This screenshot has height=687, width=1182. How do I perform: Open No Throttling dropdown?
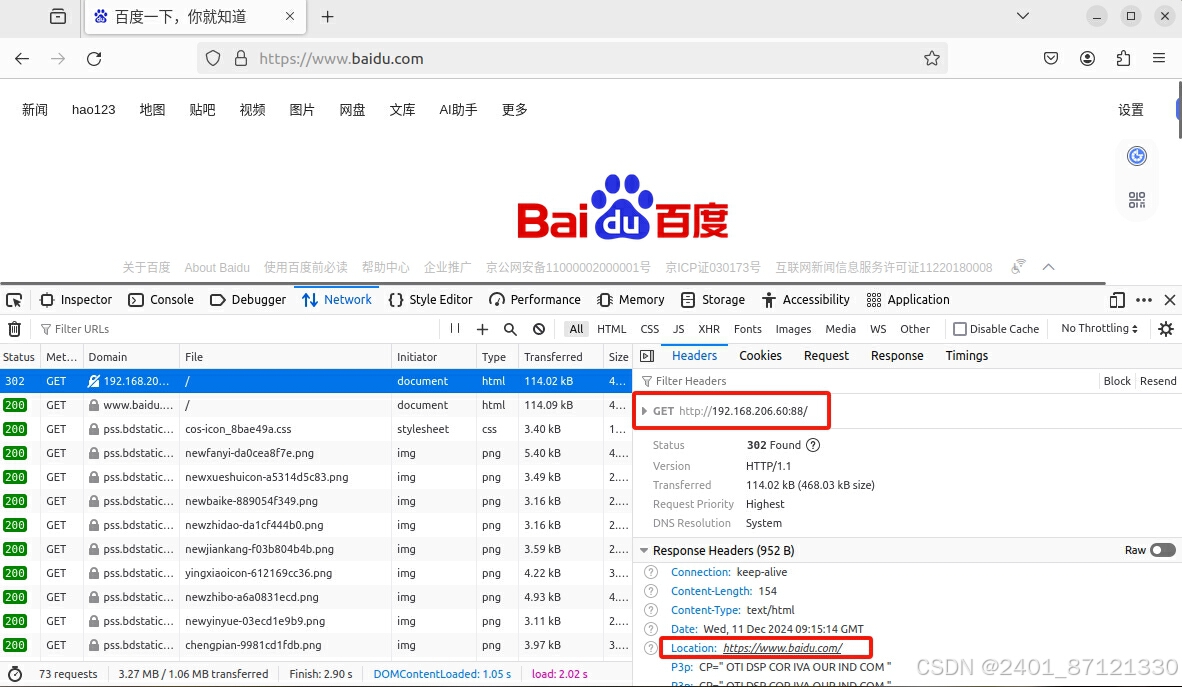(1099, 329)
